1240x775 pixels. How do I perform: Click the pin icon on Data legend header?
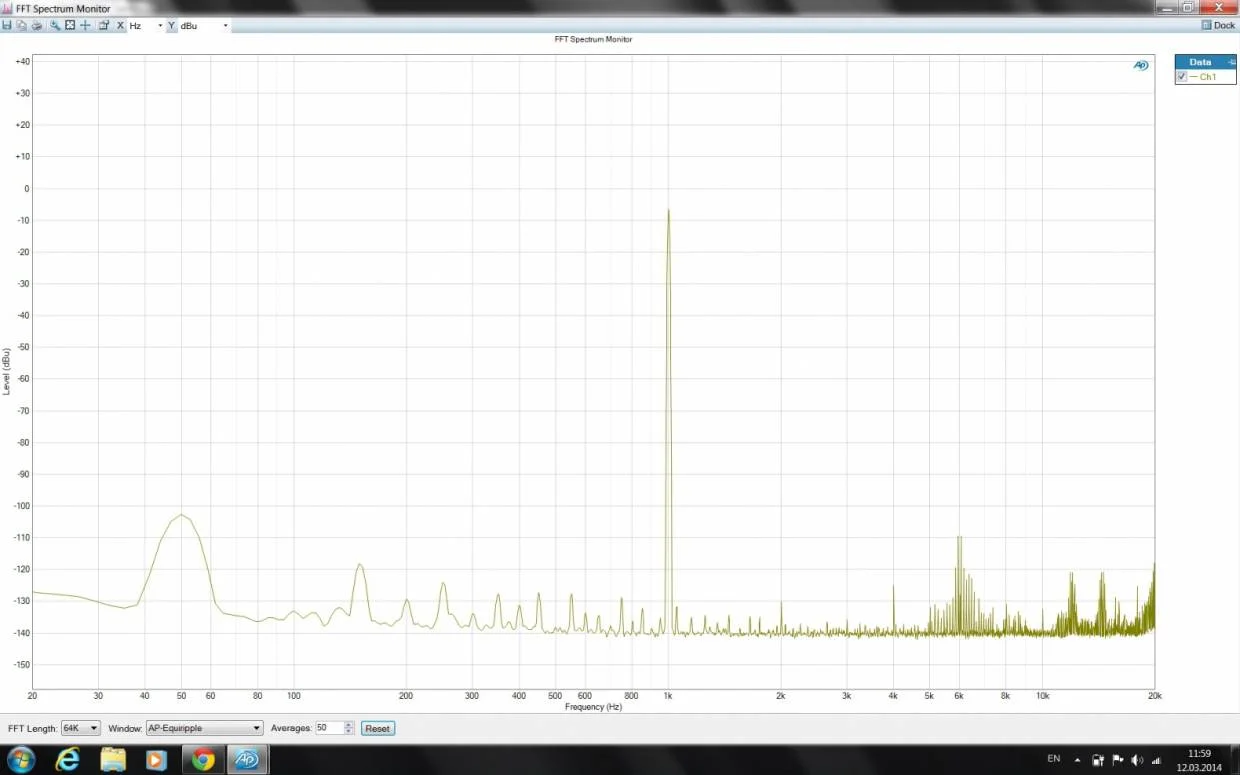click(1231, 62)
